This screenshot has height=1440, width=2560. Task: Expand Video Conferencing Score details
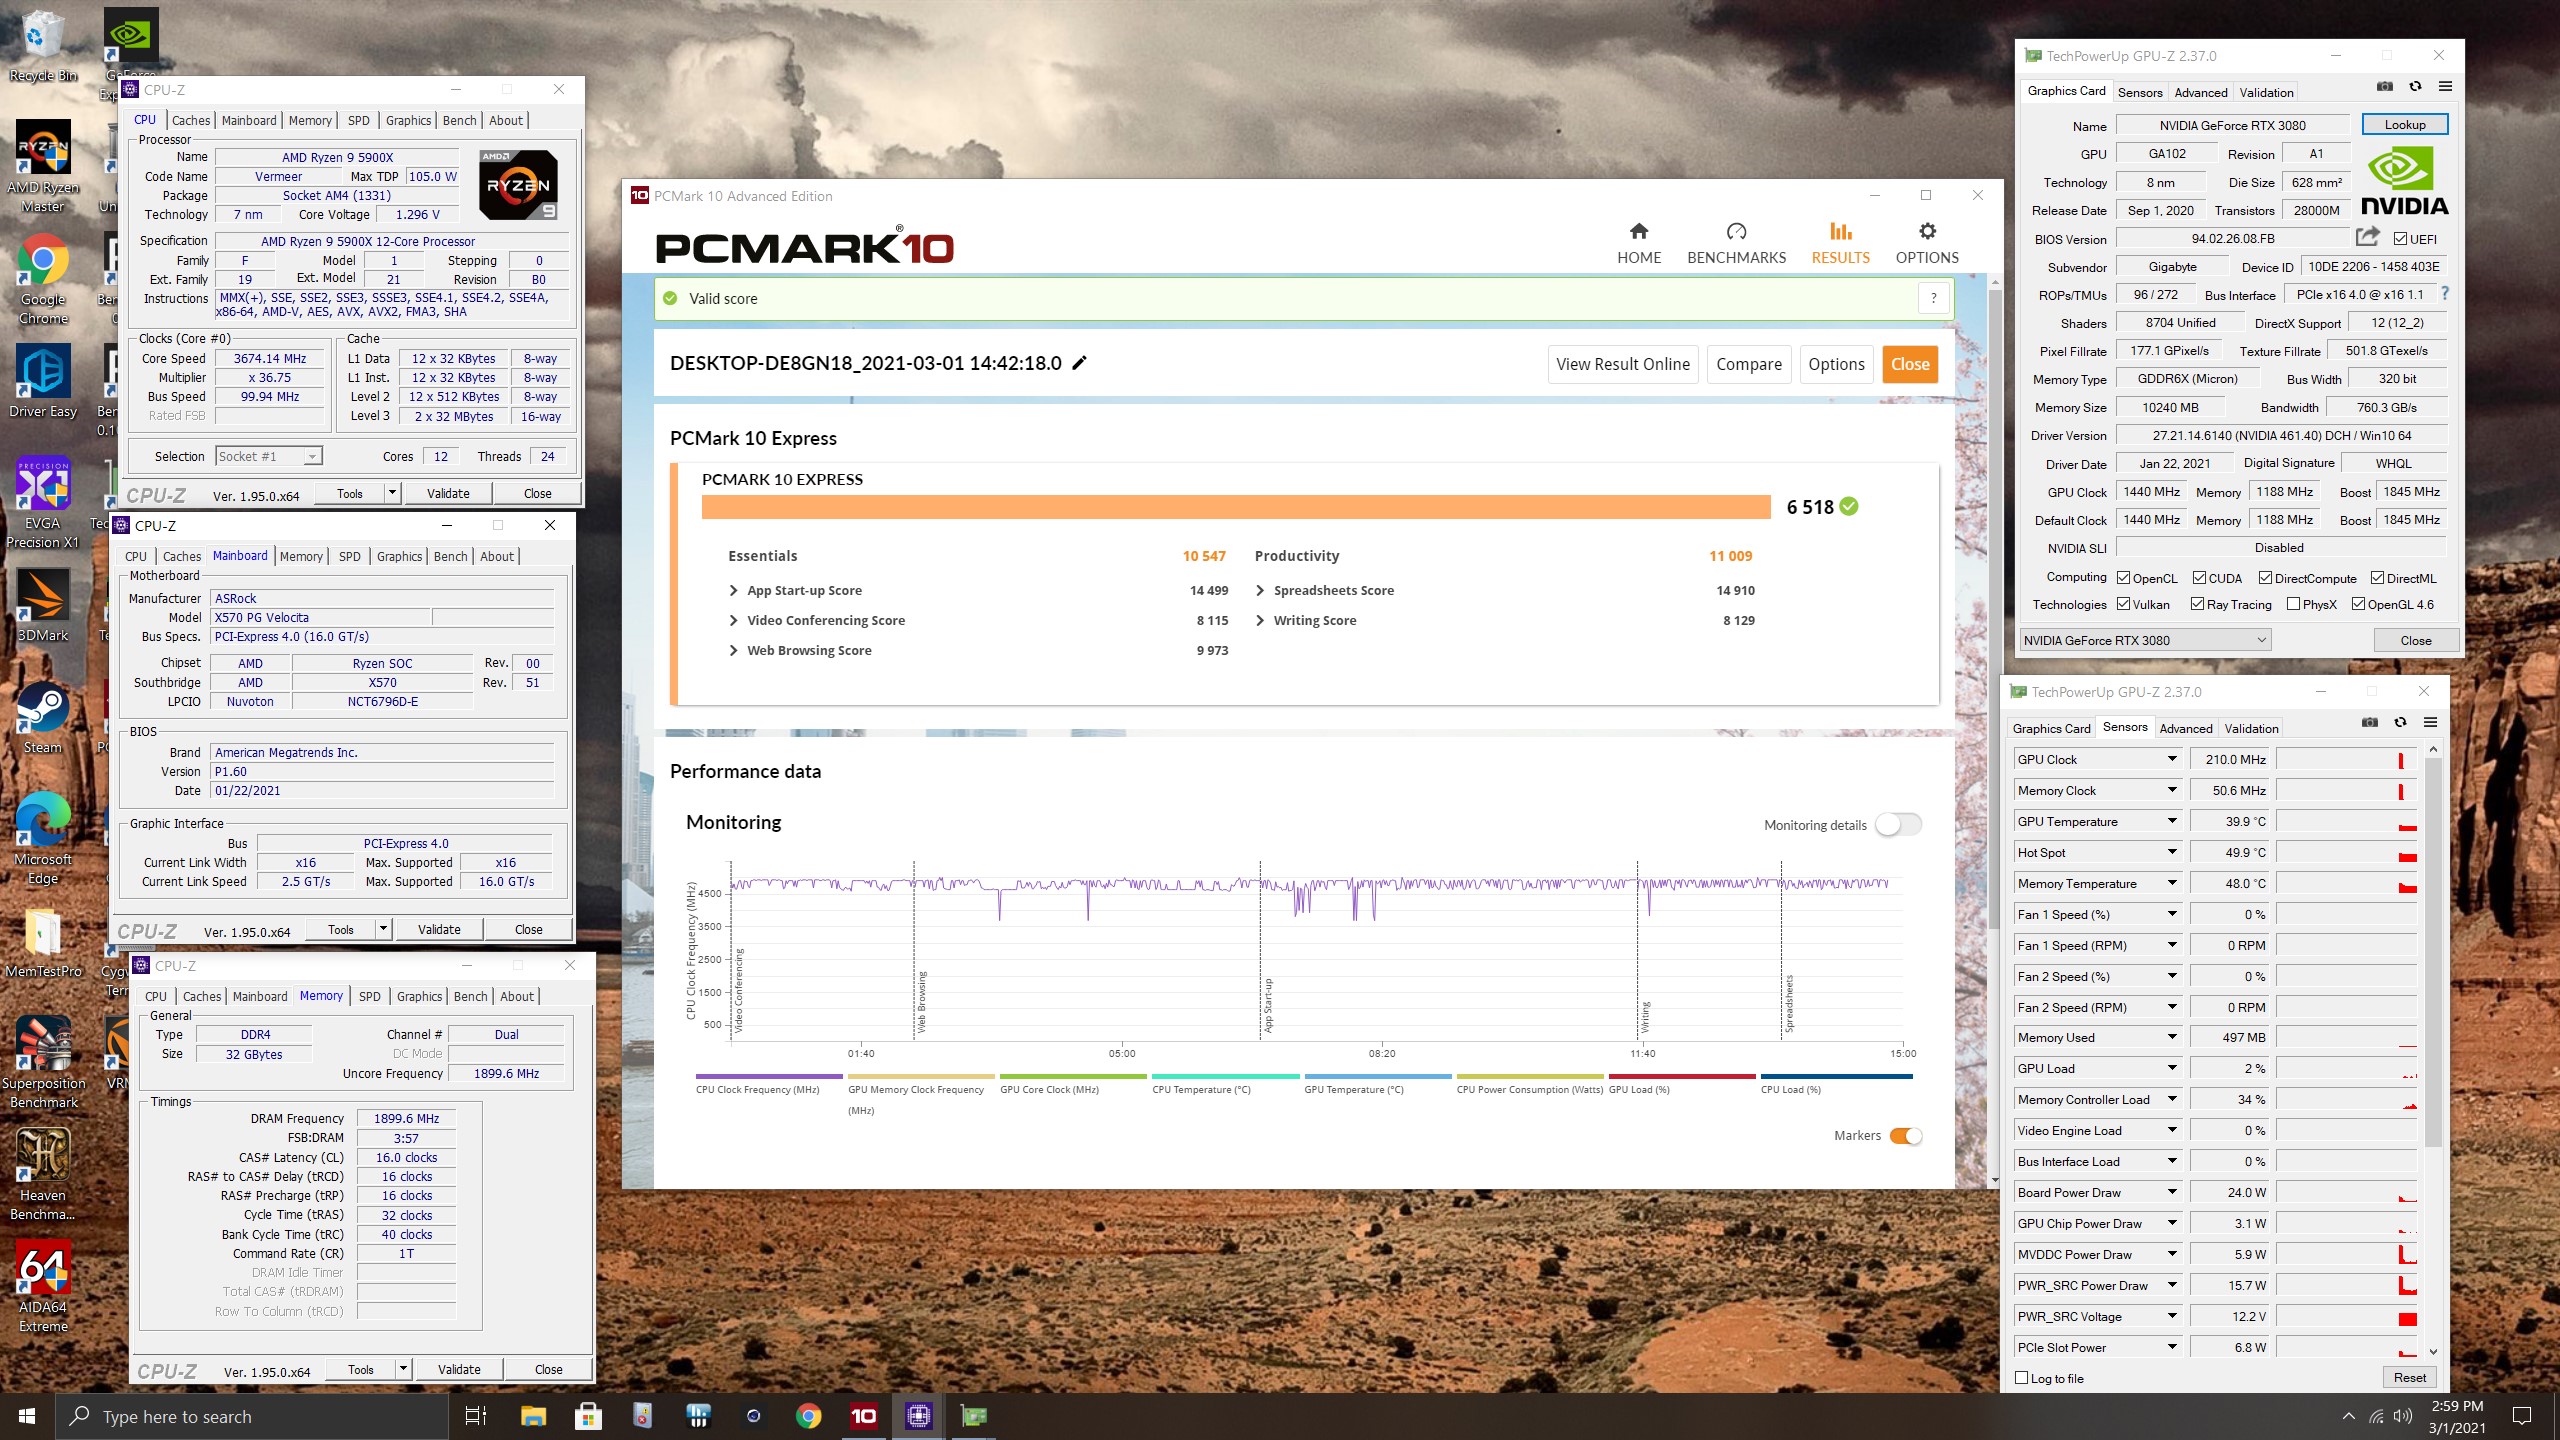pos(734,621)
